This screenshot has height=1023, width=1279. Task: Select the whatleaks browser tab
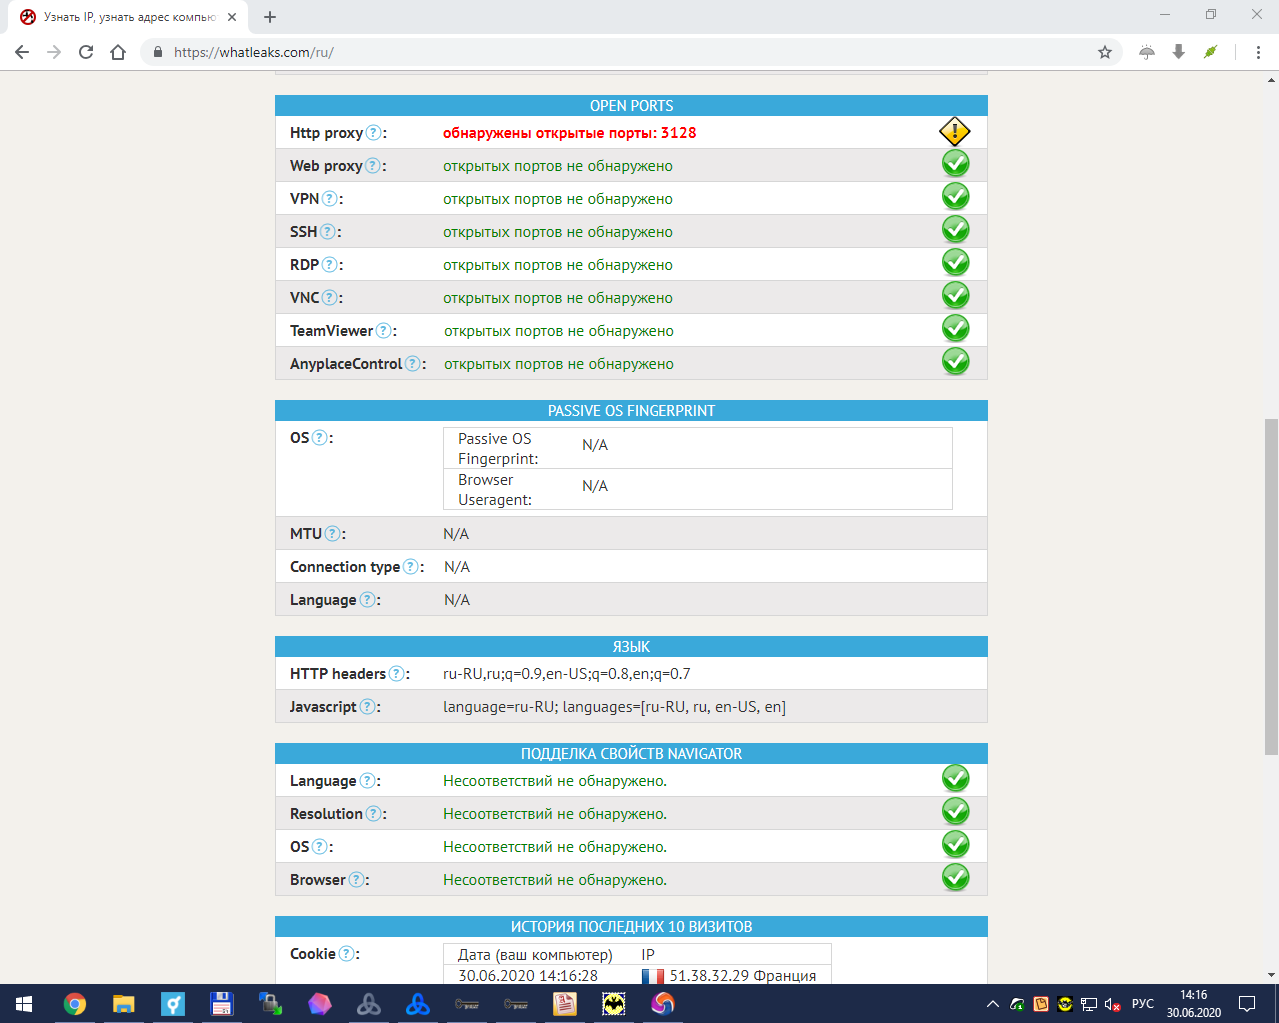(x=130, y=17)
